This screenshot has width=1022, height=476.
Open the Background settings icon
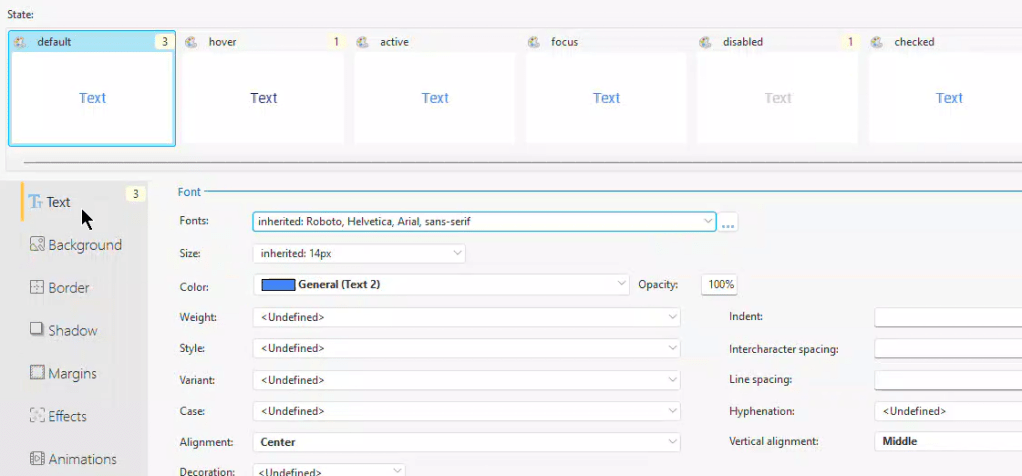pos(37,245)
